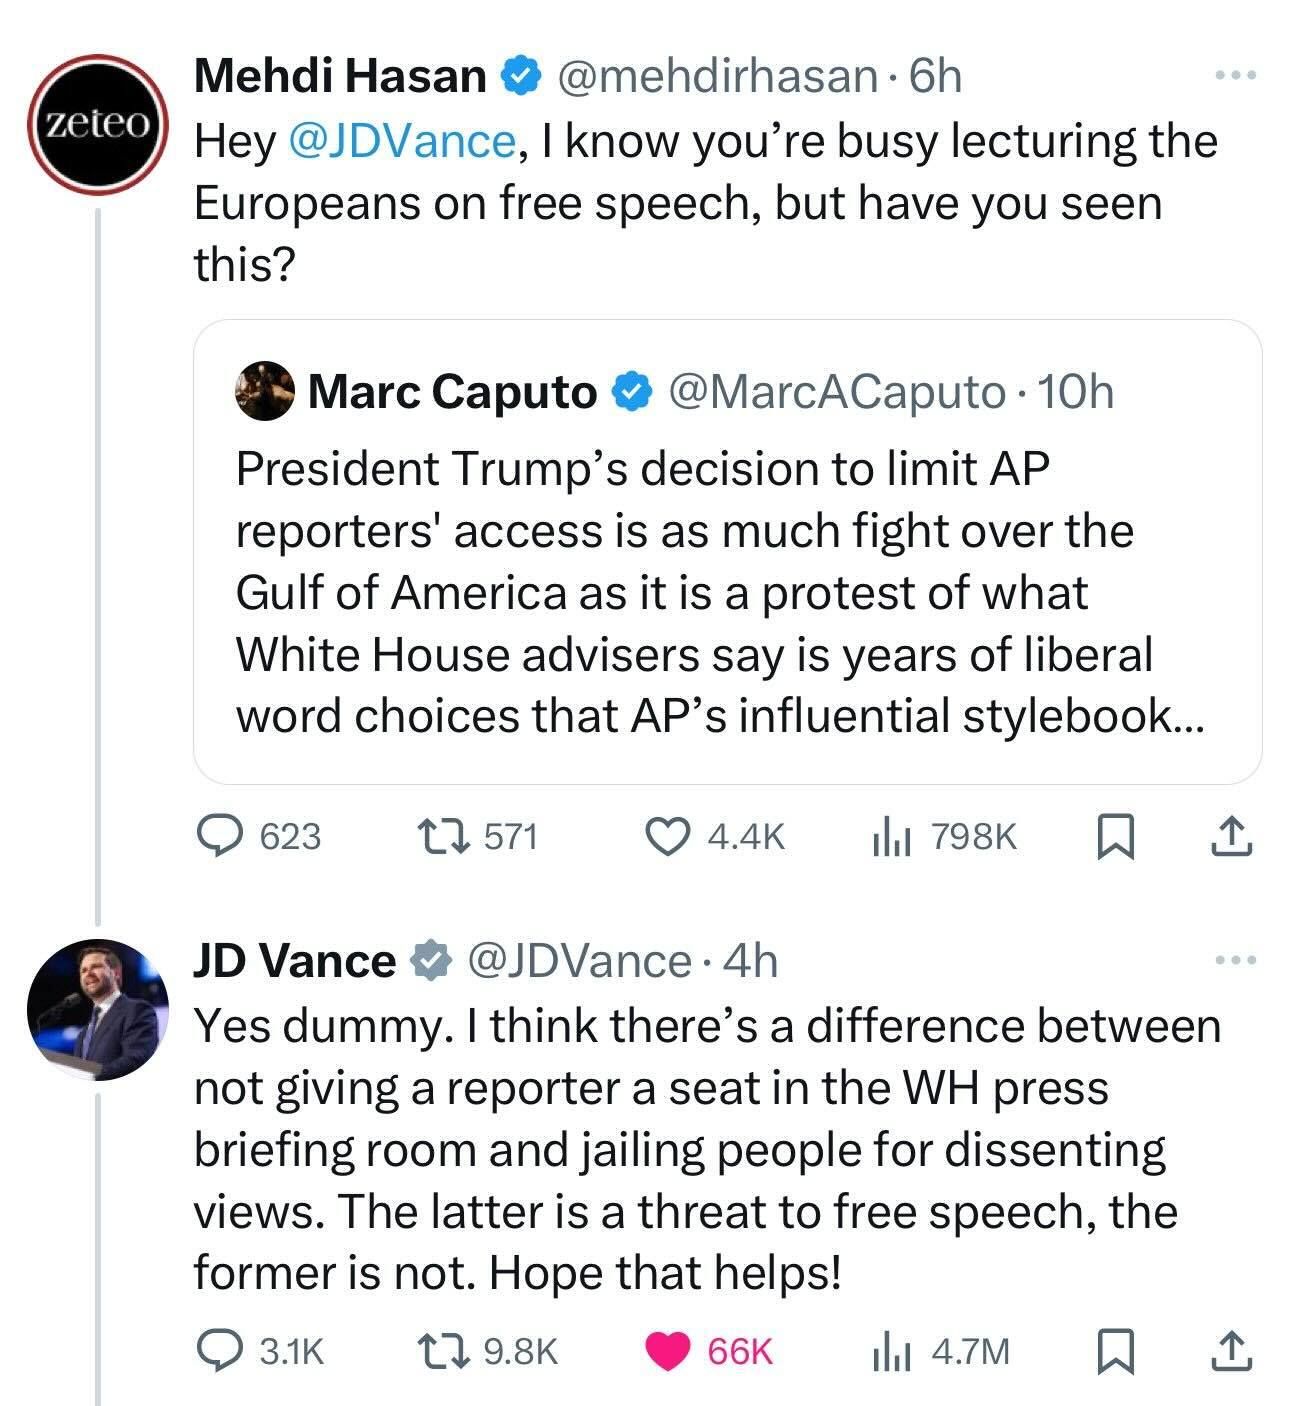
Task: Share Mehdi Hasan's tweet
Action: [1231, 836]
